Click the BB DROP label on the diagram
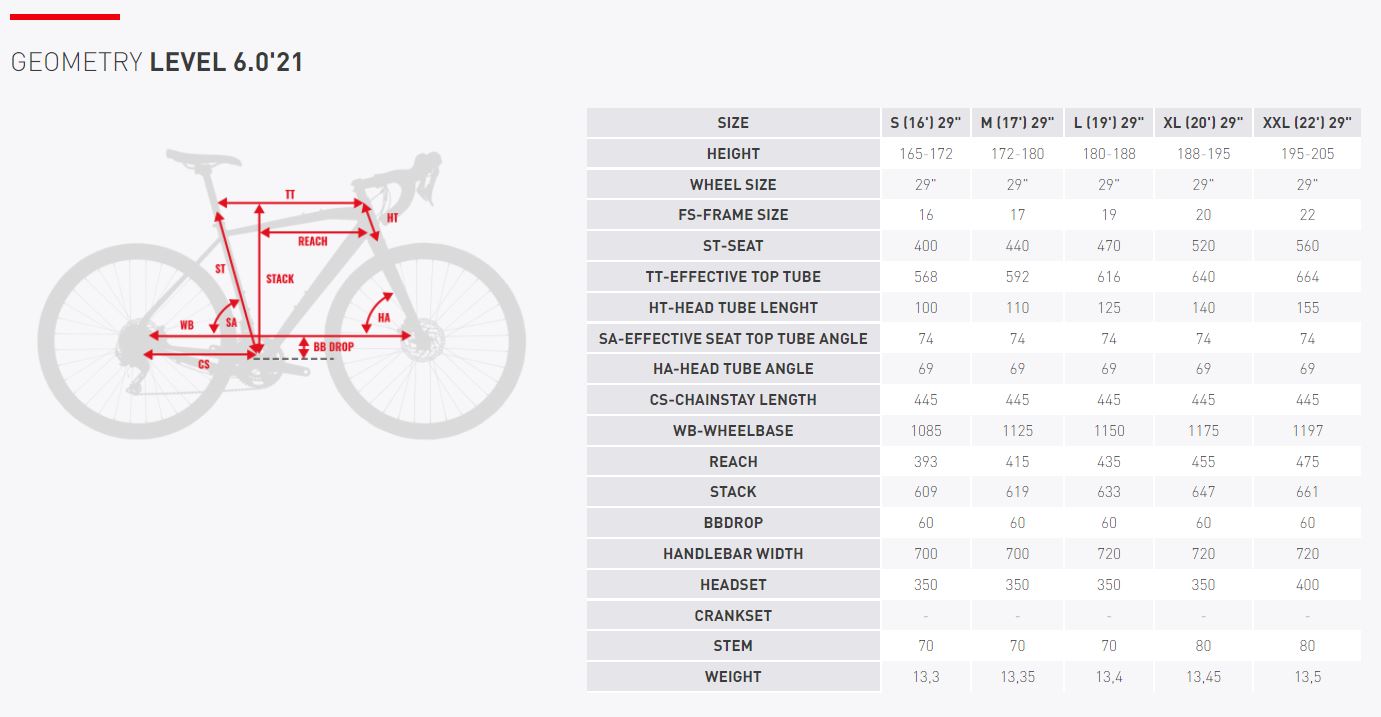 pos(333,347)
